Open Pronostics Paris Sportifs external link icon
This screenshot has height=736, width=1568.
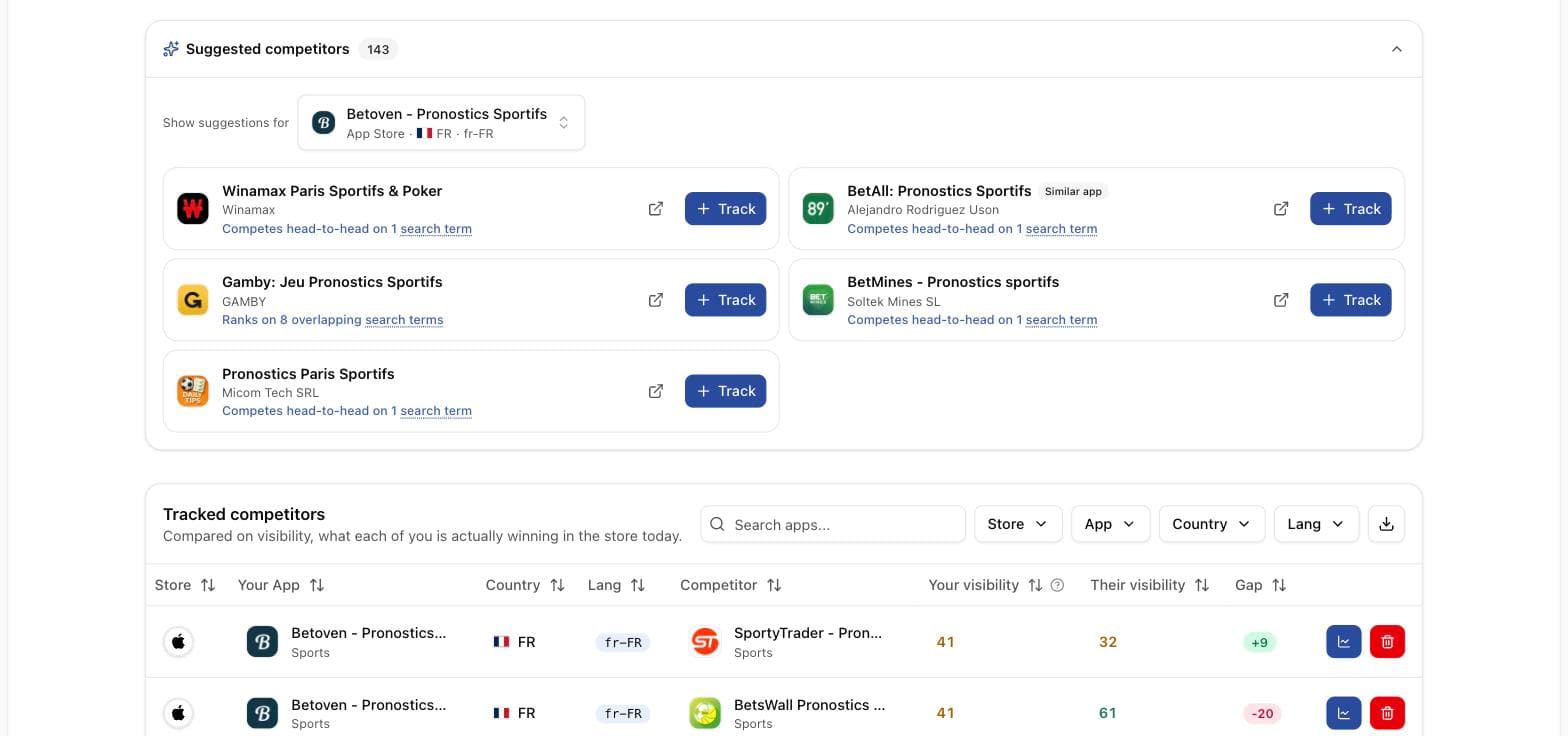click(x=656, y=391)
